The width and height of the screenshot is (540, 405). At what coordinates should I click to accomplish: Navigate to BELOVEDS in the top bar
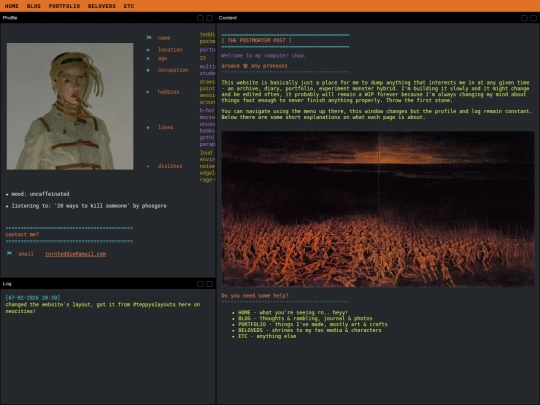(x=102, y=6)
